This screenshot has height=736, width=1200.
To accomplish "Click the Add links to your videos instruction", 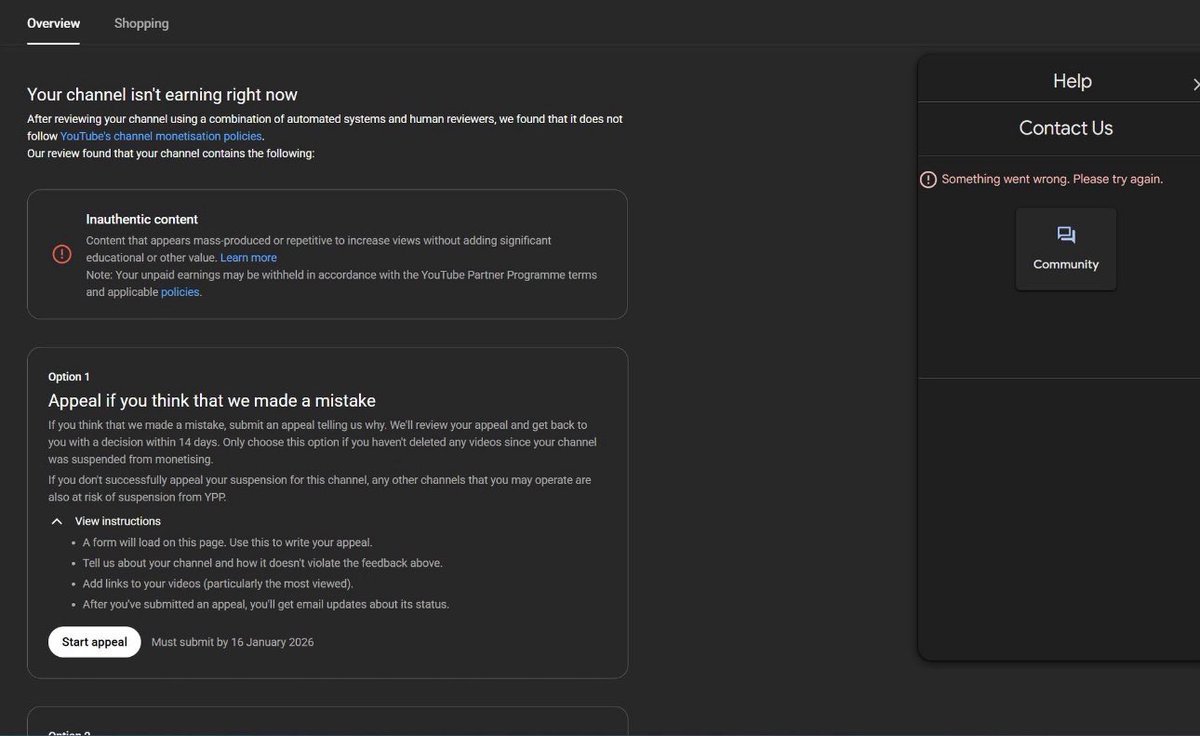I will point(218,583).
